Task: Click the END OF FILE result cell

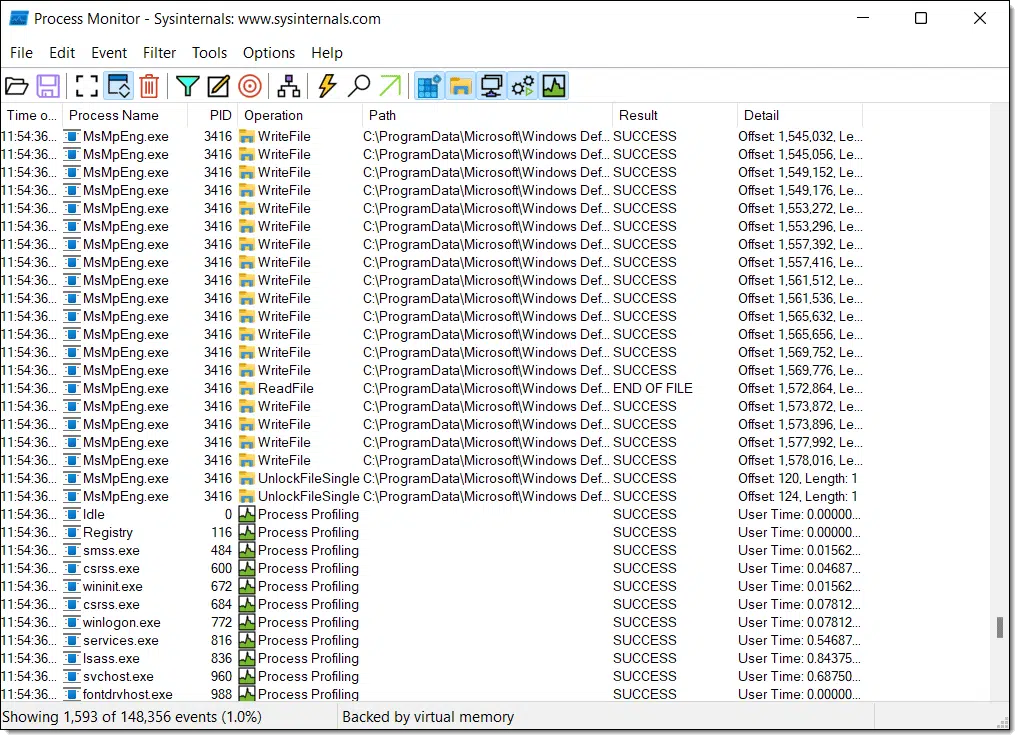Action: point(652,388)
